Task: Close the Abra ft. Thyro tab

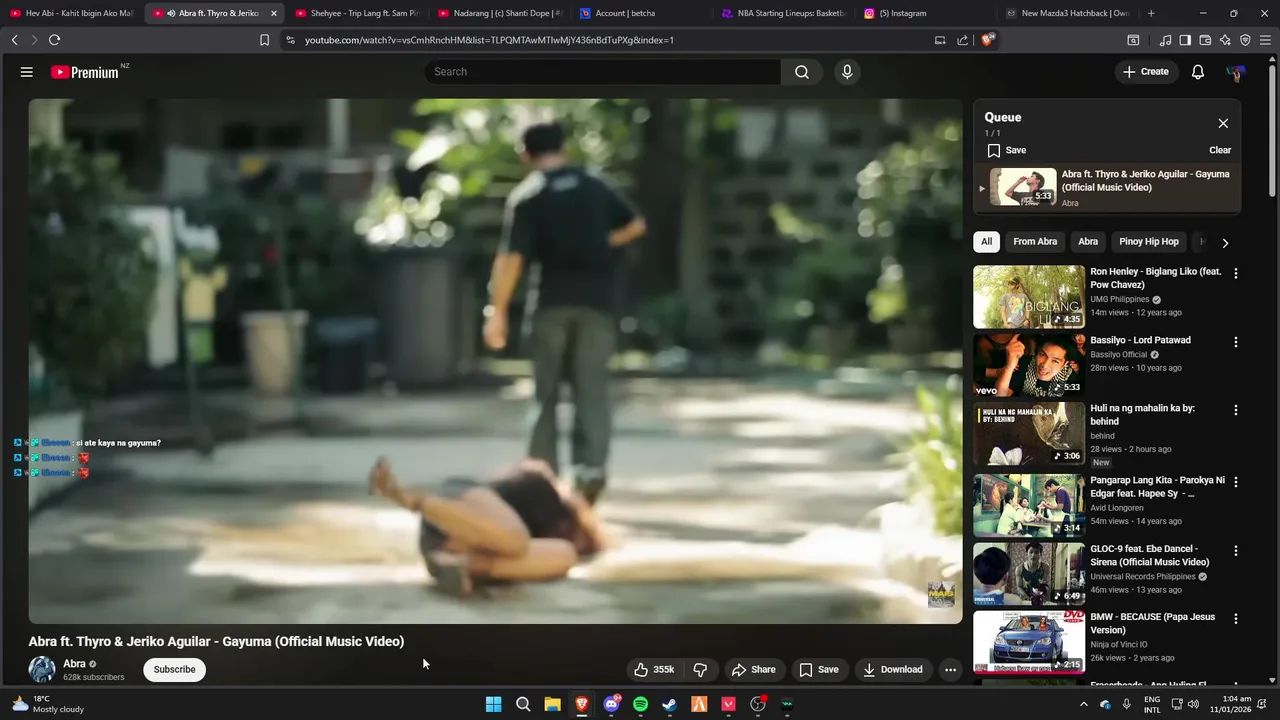Action: pos(273,13)
